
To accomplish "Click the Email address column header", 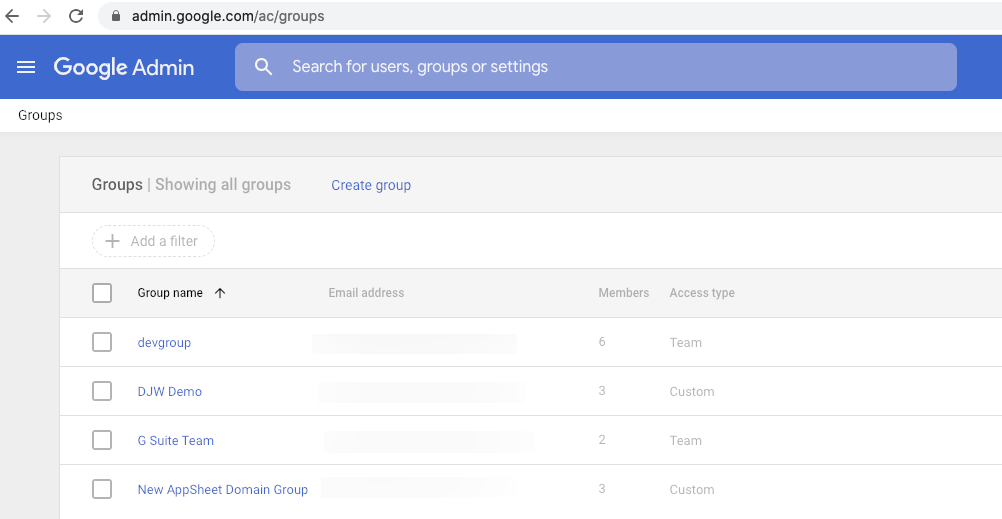I will (366, 293).
